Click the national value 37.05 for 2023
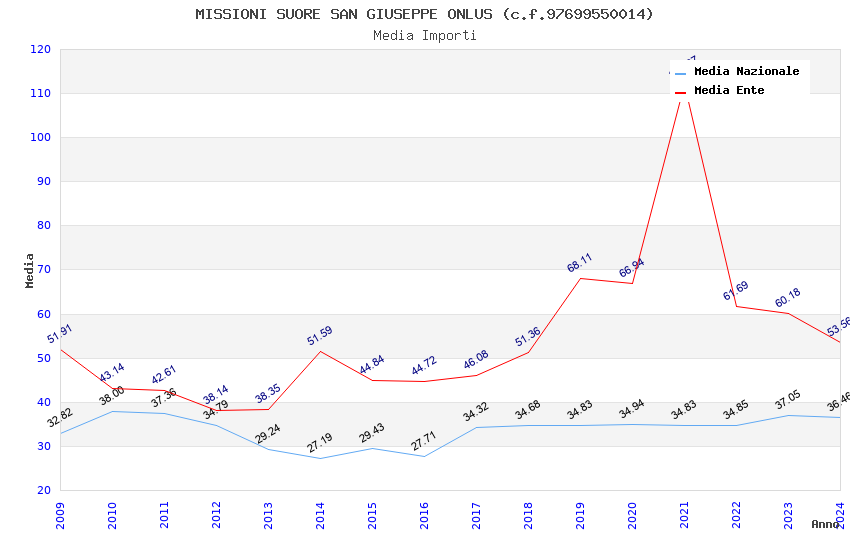This screenshot has height=550, width=850. [x=788, y=400]
